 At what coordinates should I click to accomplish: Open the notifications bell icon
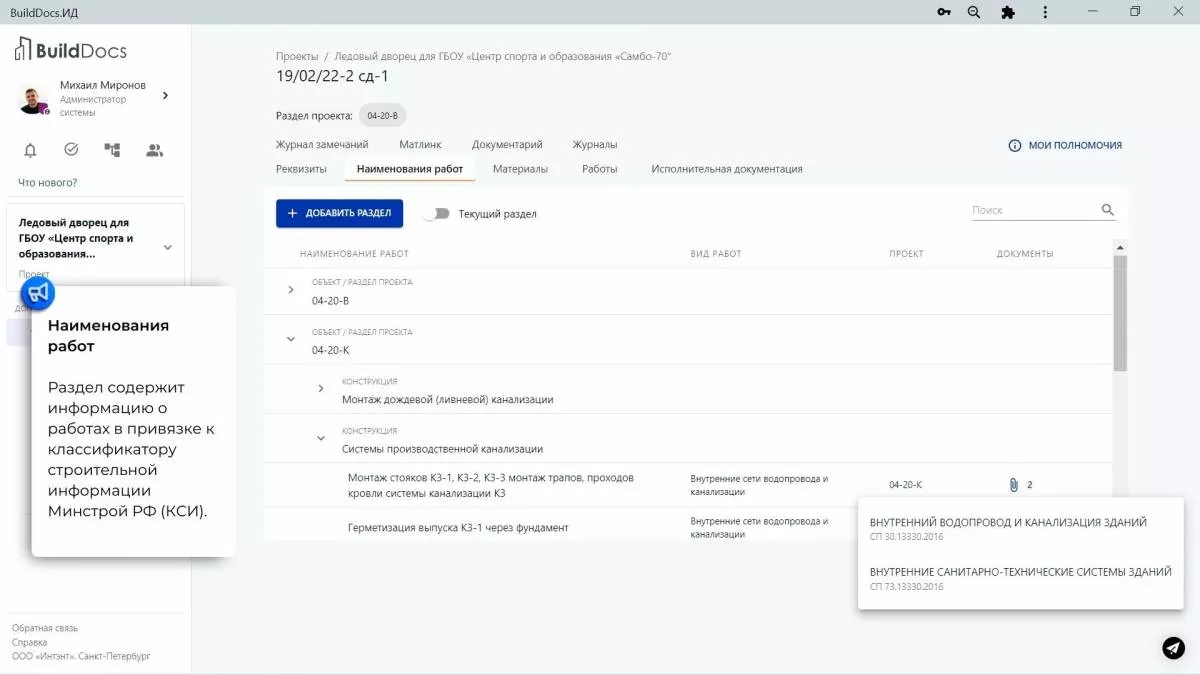click(30, 149)
